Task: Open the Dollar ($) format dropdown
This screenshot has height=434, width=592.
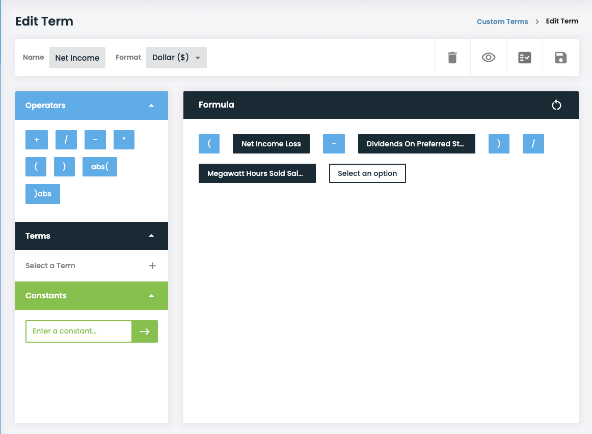Action: point(176,57)
